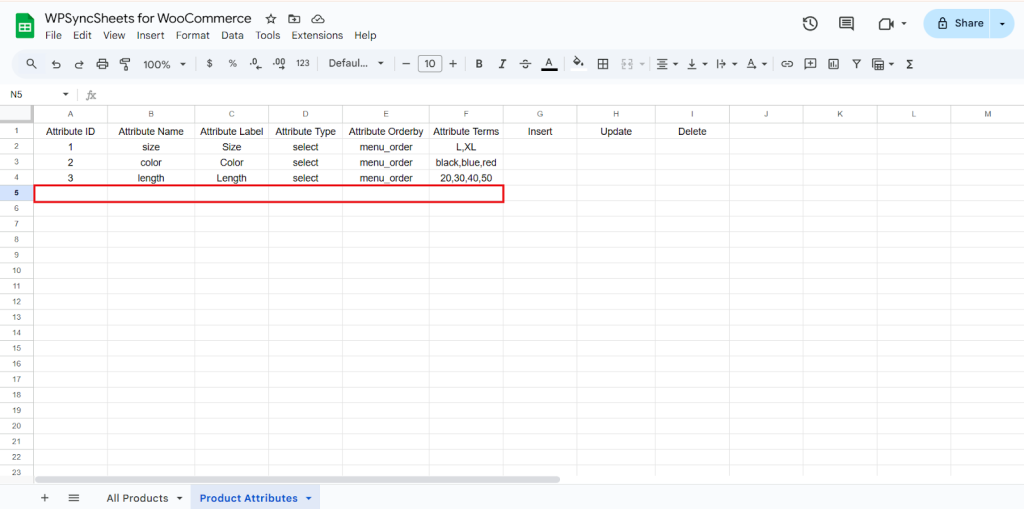Open the zoom 100% dropdown
Image resolution: width=1024 pixels, height=509 pixels.
click(165, 64)
